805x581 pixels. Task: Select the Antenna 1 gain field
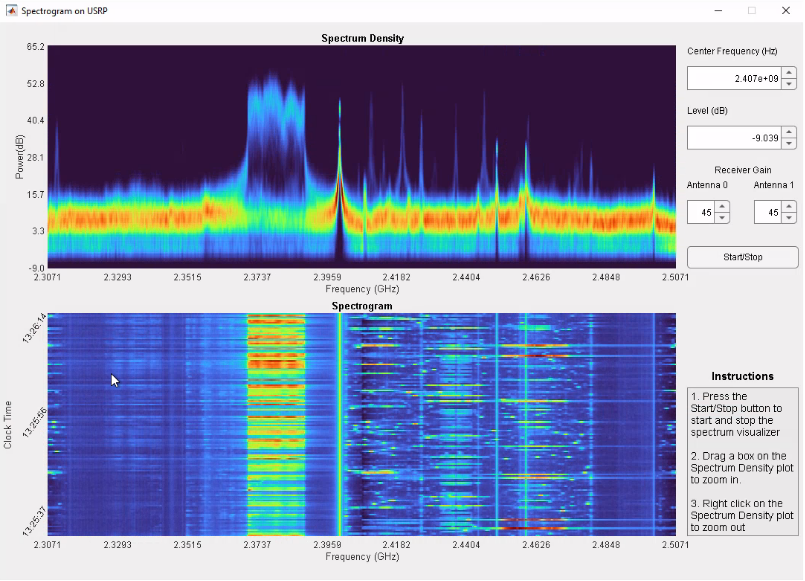(768, 212)
